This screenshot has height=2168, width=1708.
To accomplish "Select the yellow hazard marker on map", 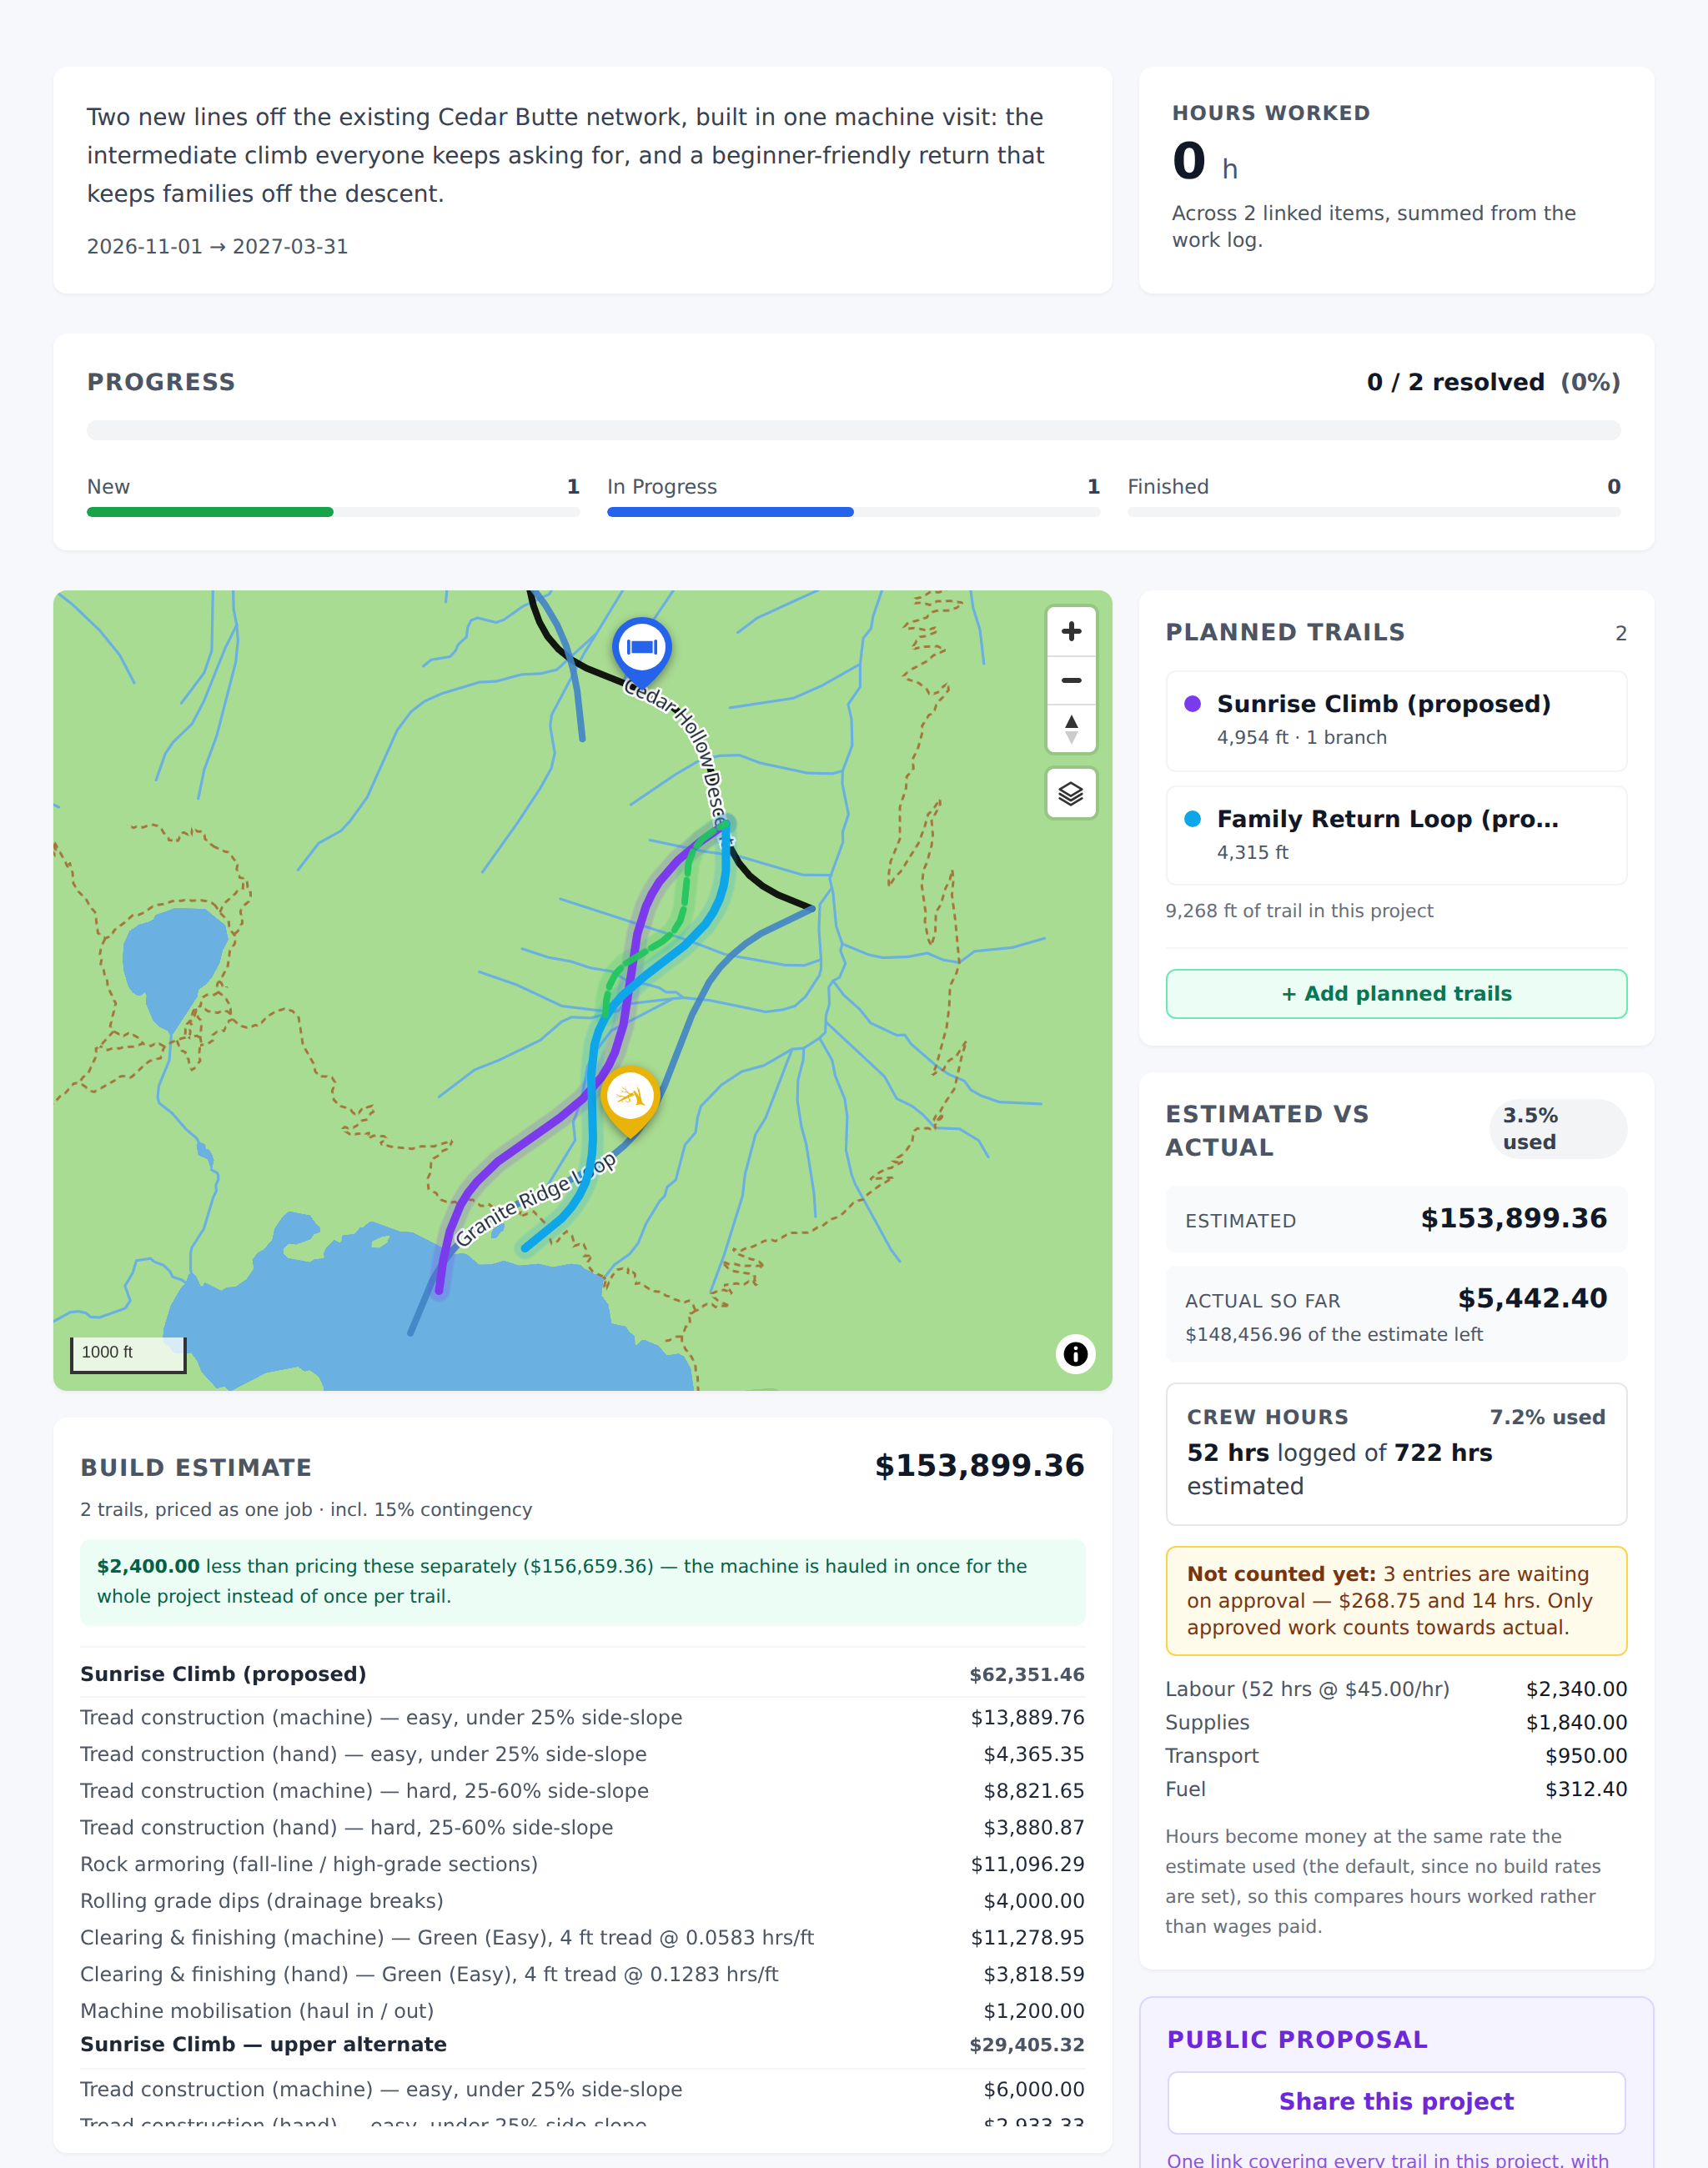I will click(630, 1098).
